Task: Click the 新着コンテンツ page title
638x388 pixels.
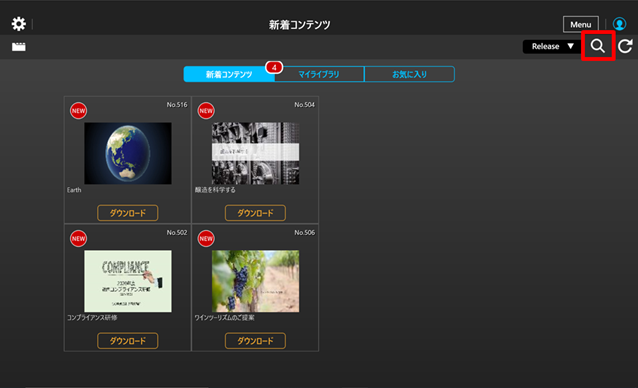Action: click(299, 25)
